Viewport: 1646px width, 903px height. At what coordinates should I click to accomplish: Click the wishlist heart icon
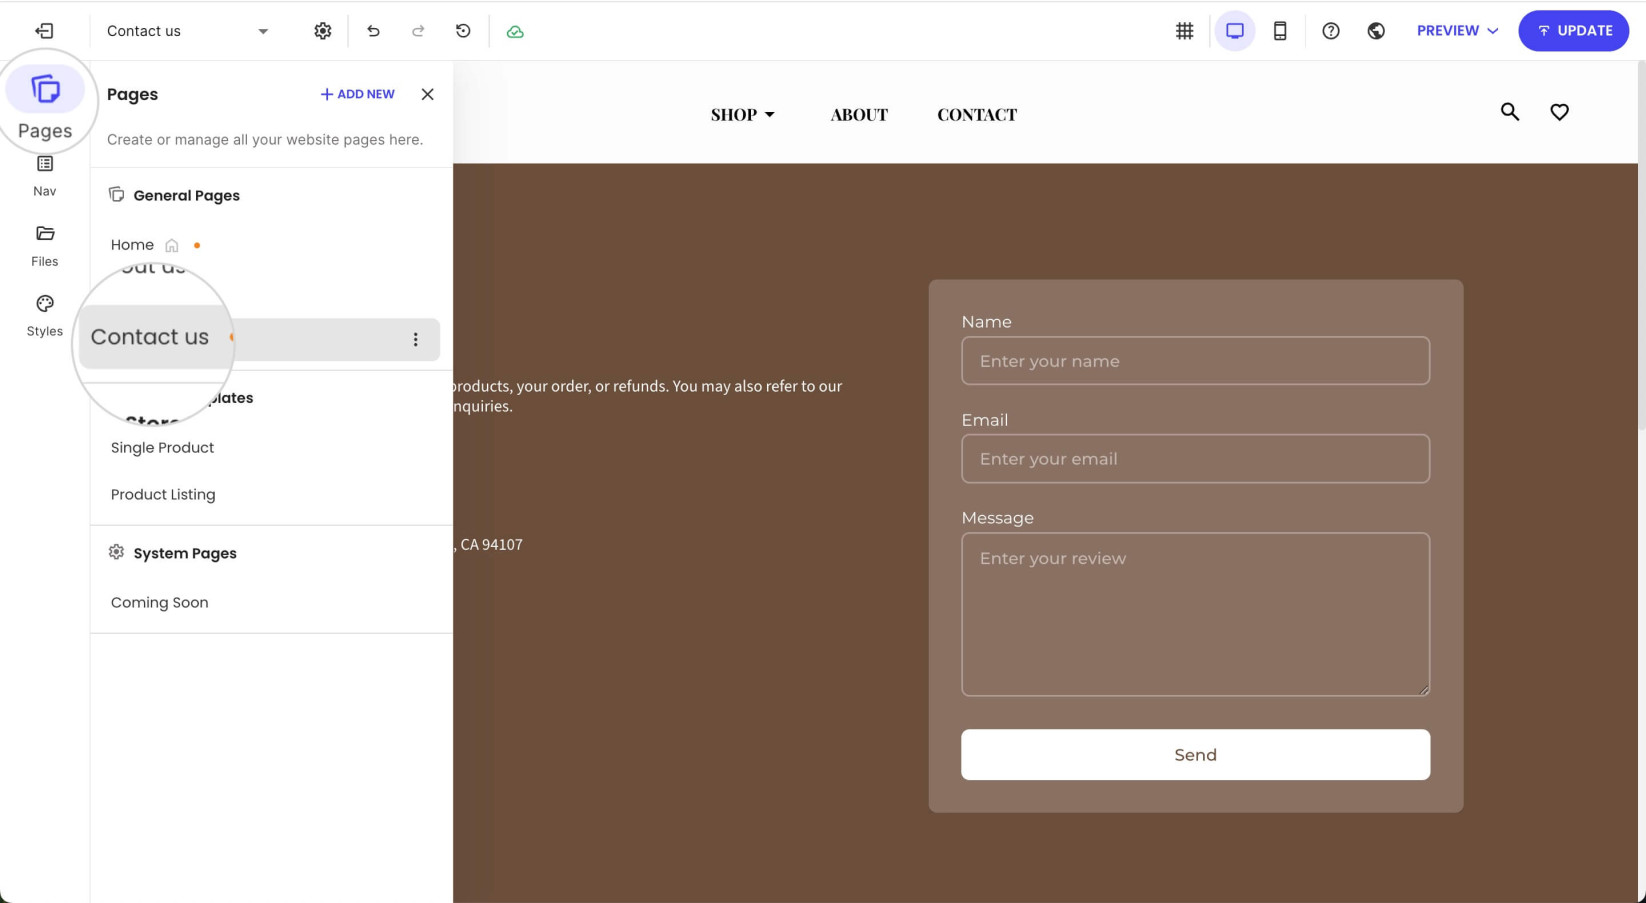click(1559, 112)
